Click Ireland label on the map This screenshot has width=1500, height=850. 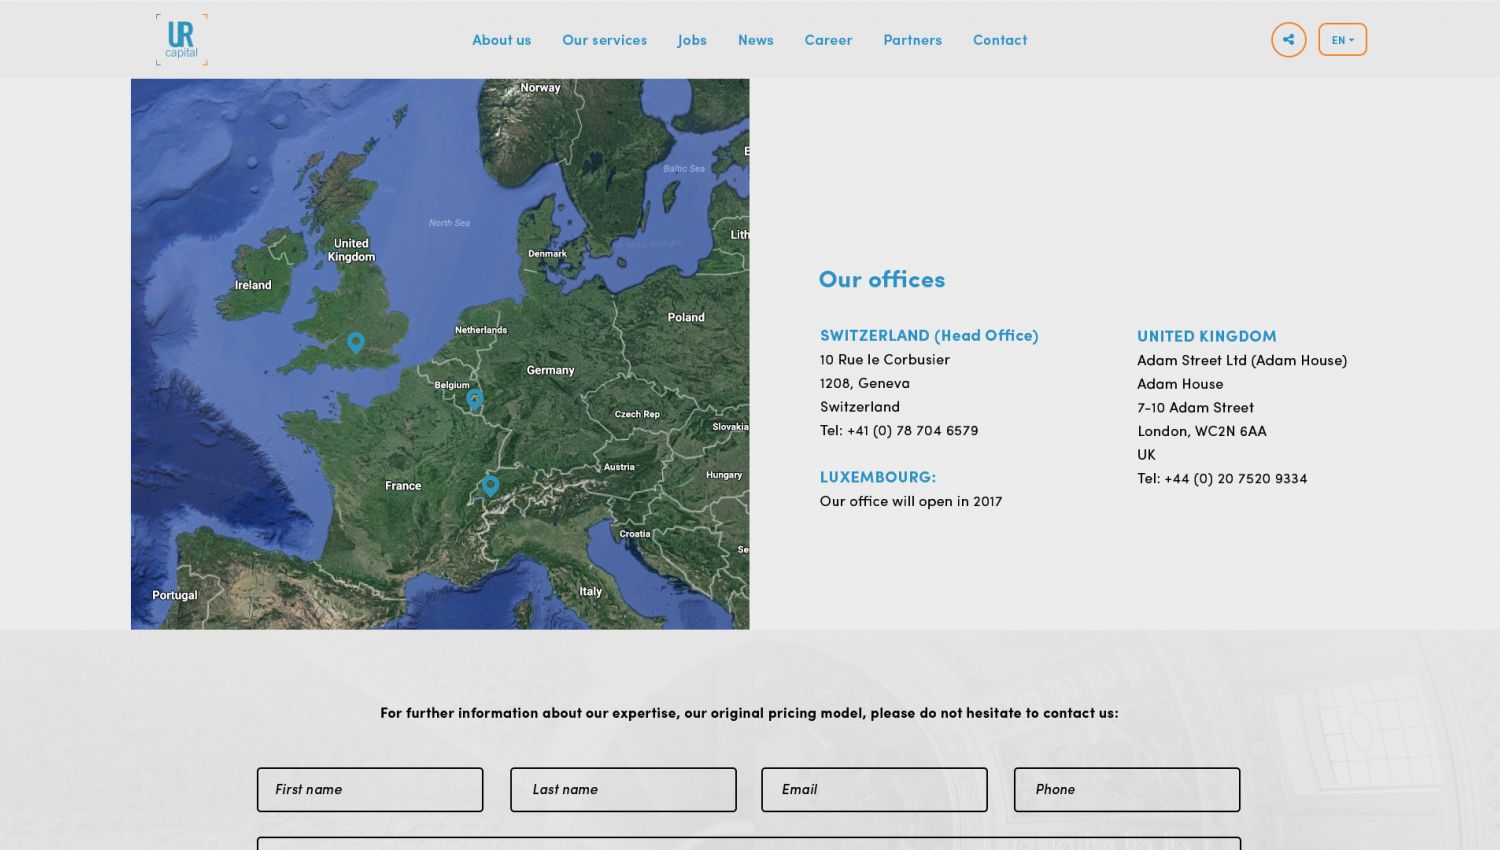pos(253,285)
